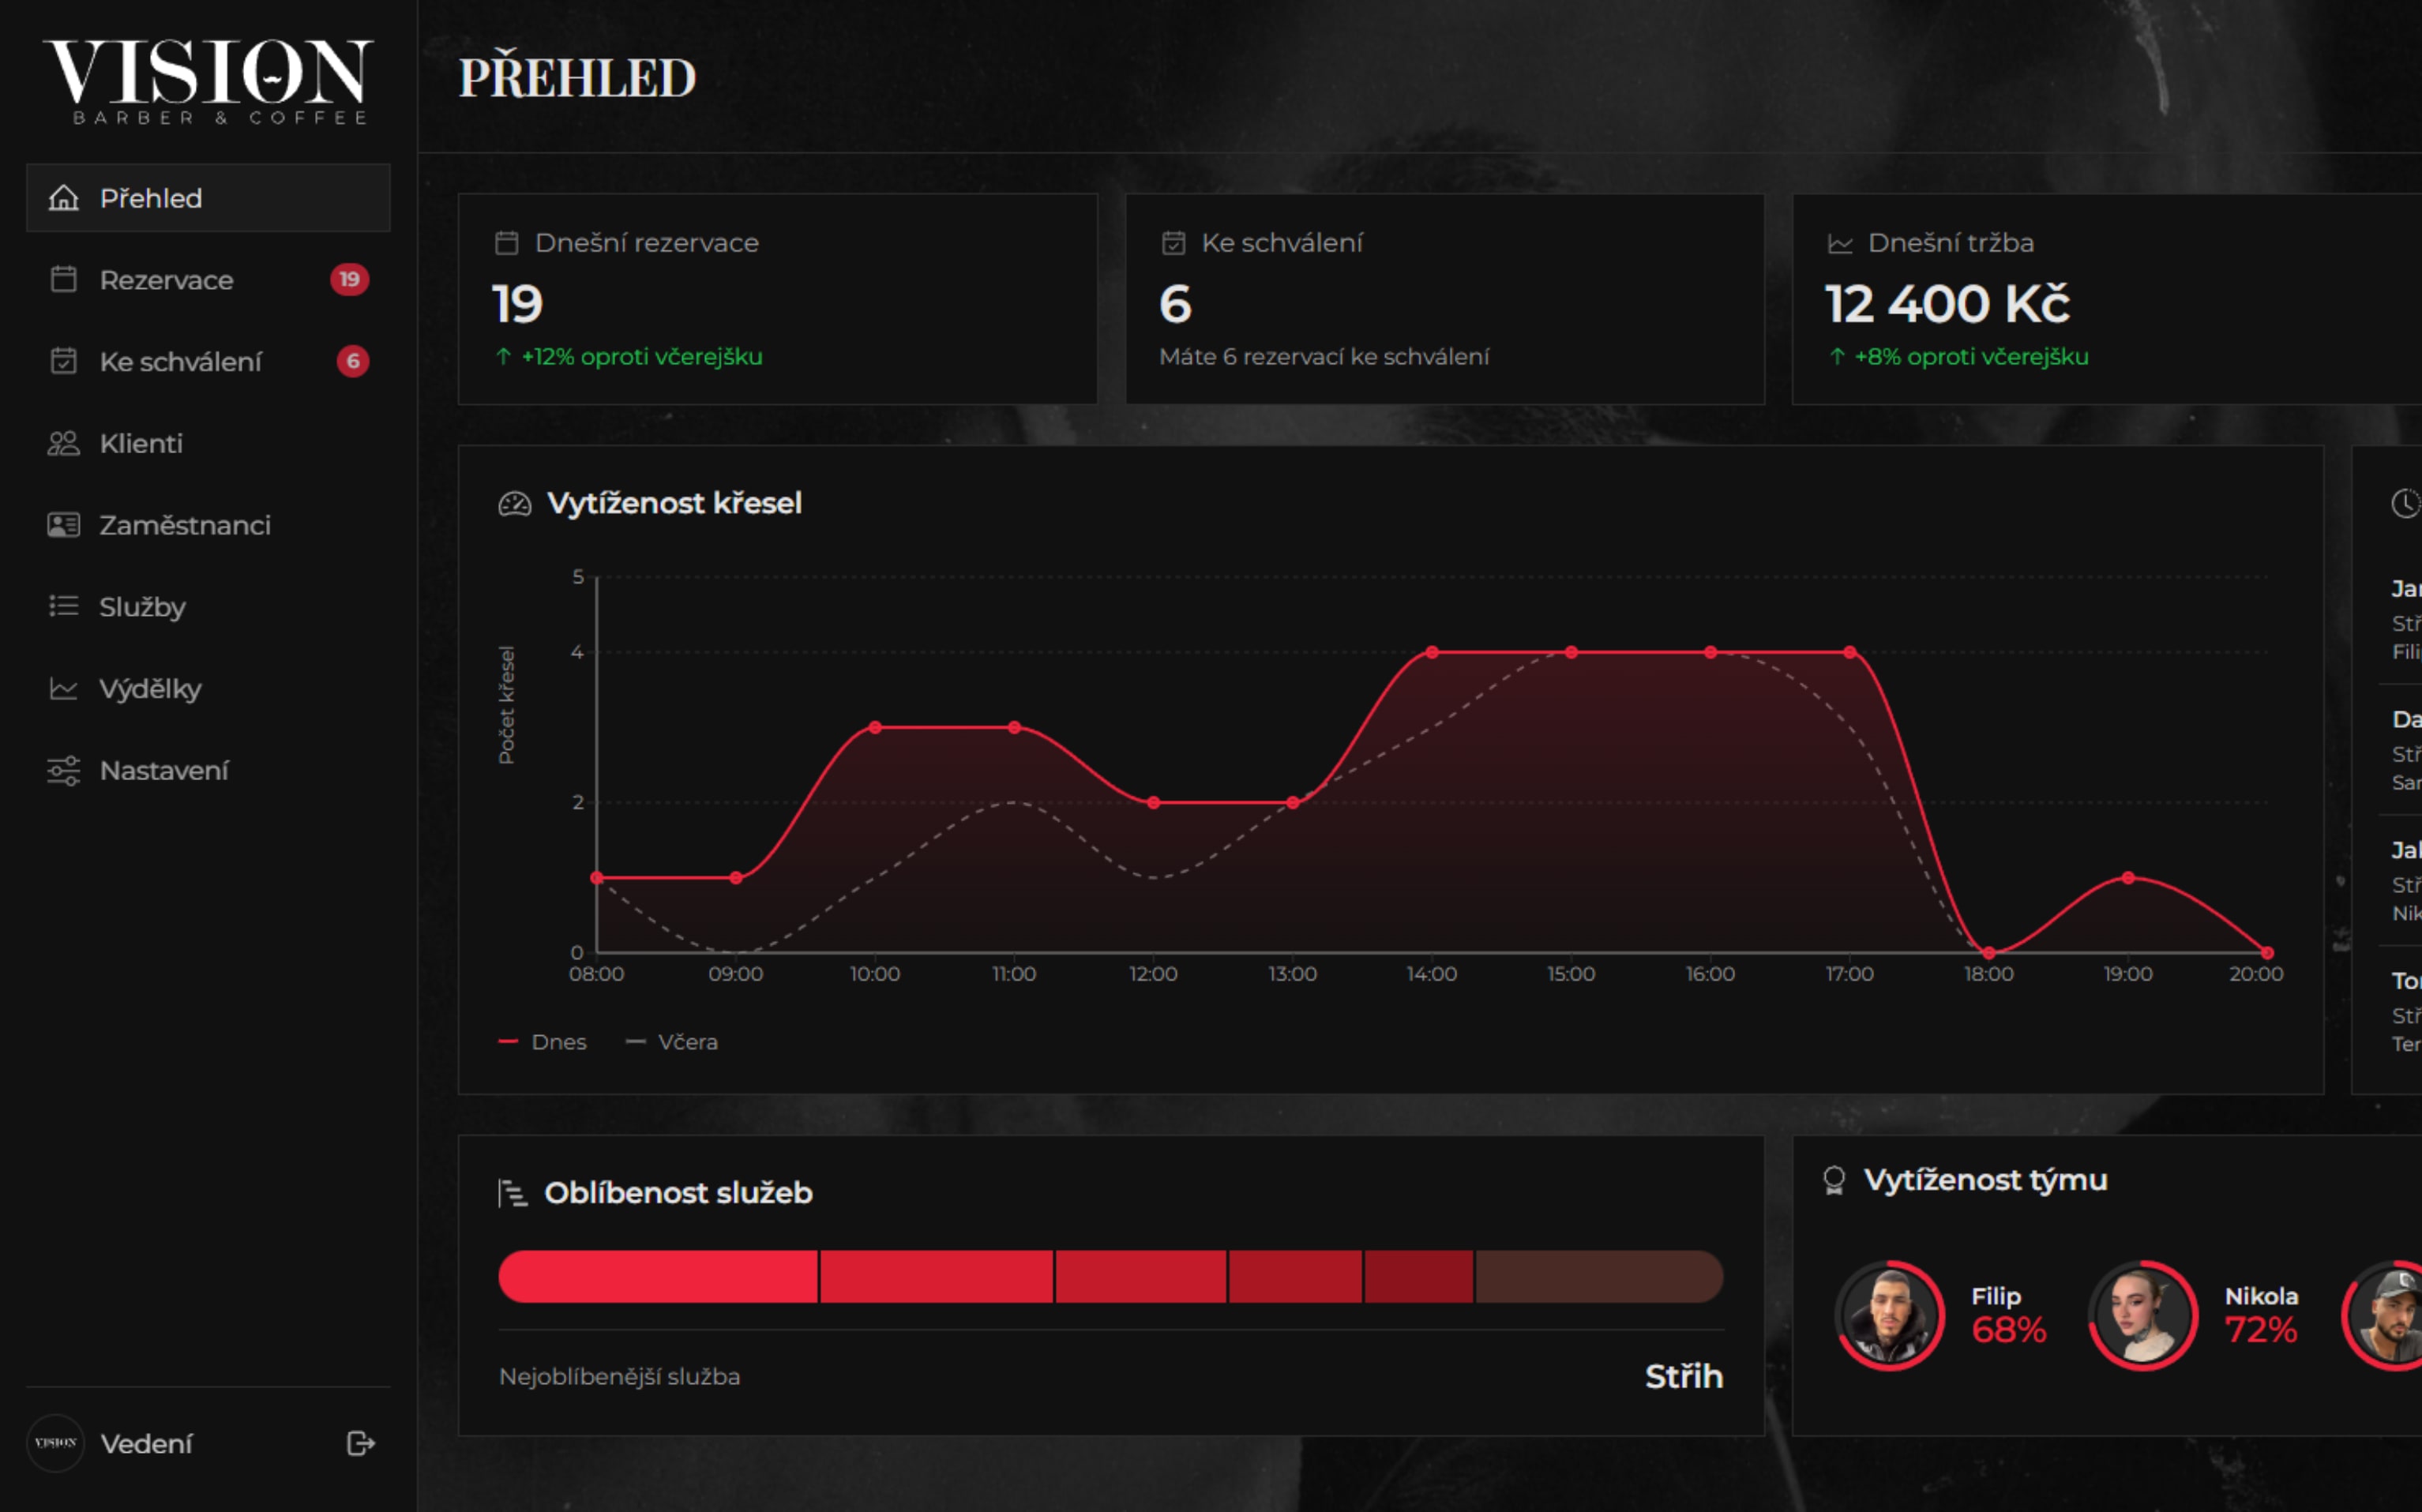Click the logout icon next to Vedení
The width and height of the screenshot is (2422, 1512).
360,1443
